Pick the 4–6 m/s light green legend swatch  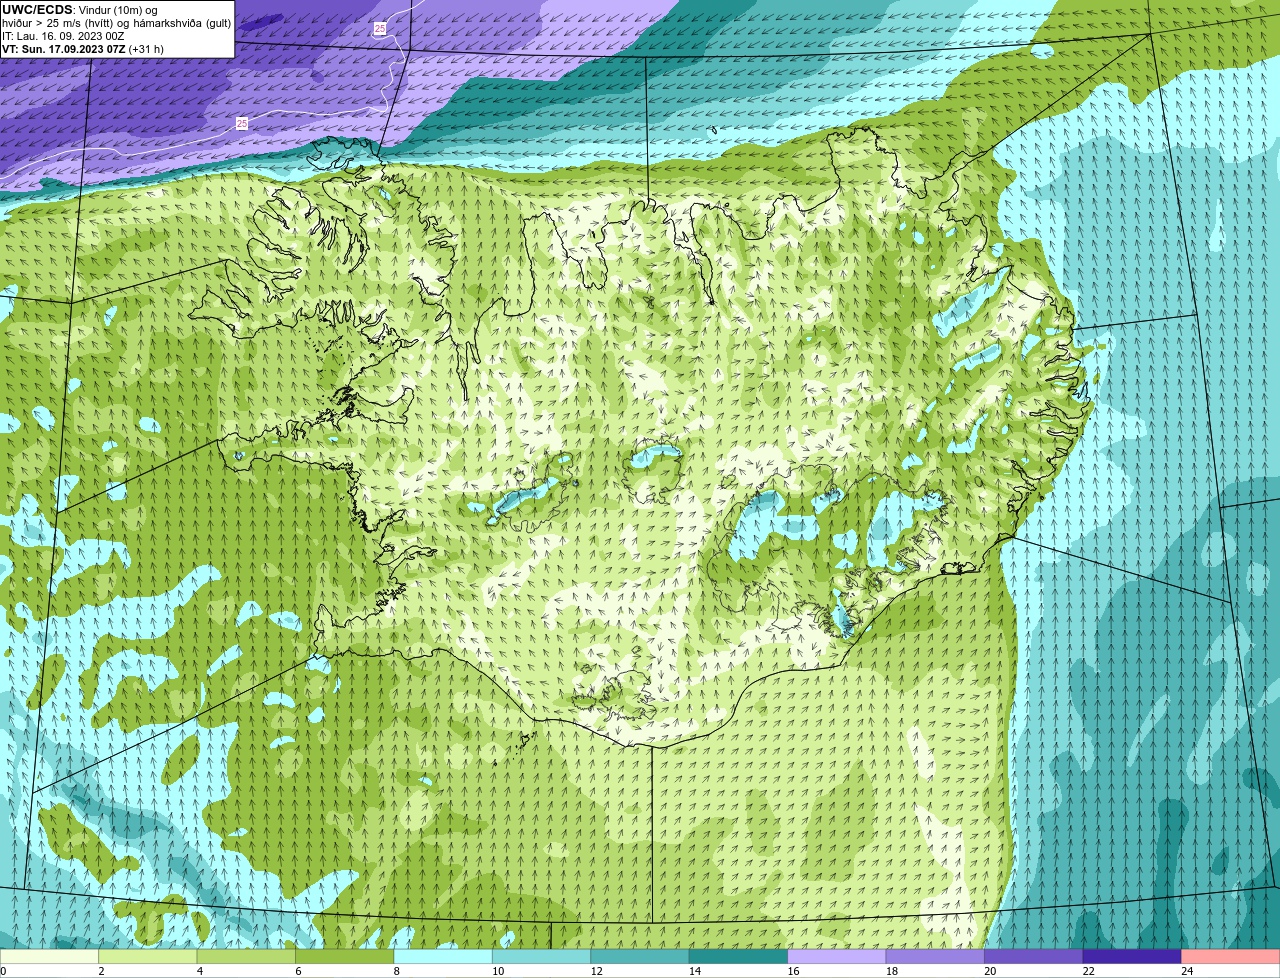tap(248, 956)
